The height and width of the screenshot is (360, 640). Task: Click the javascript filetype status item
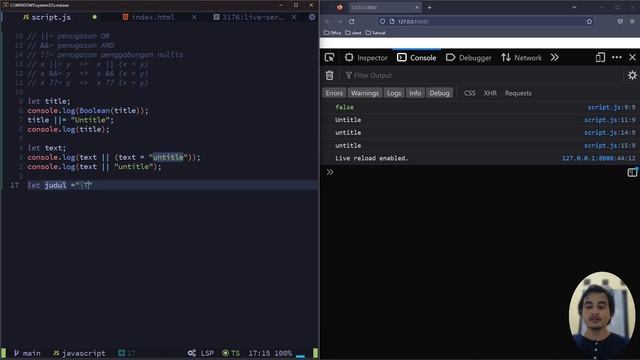point(79,353)
